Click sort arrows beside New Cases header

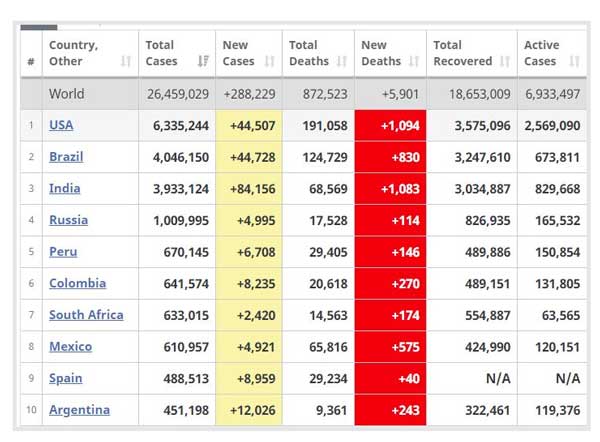[272, 62]
